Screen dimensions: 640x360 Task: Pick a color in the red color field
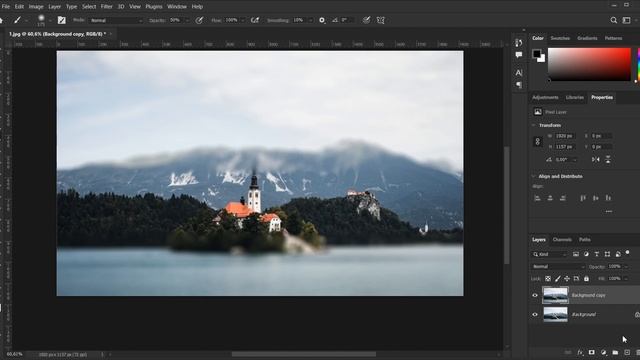pos(589,64)
